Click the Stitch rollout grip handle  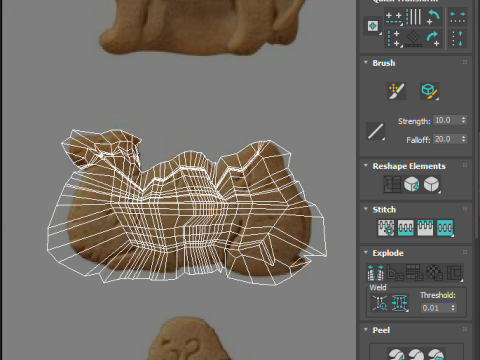point(465,209)
